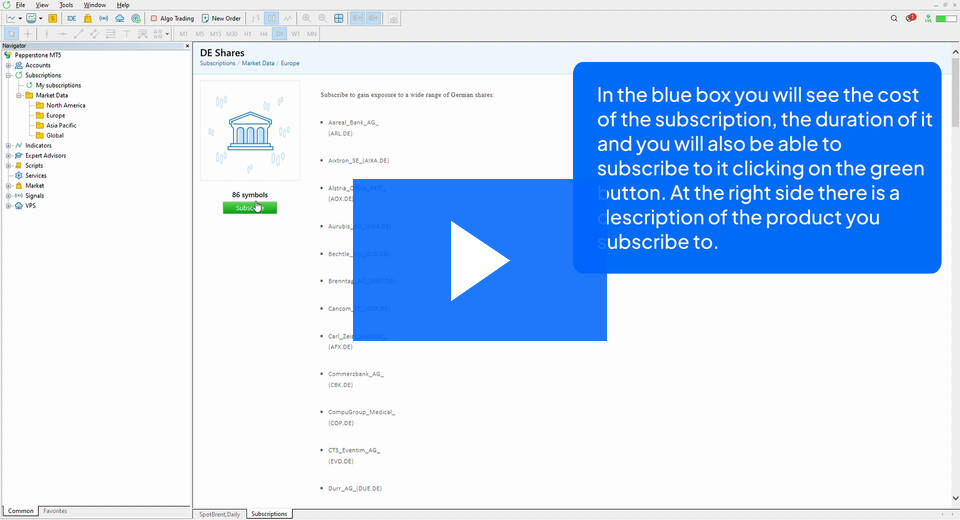Tile chart windows using grid icon
Viewport: 960px width, 520px height.
coord(339,18)
